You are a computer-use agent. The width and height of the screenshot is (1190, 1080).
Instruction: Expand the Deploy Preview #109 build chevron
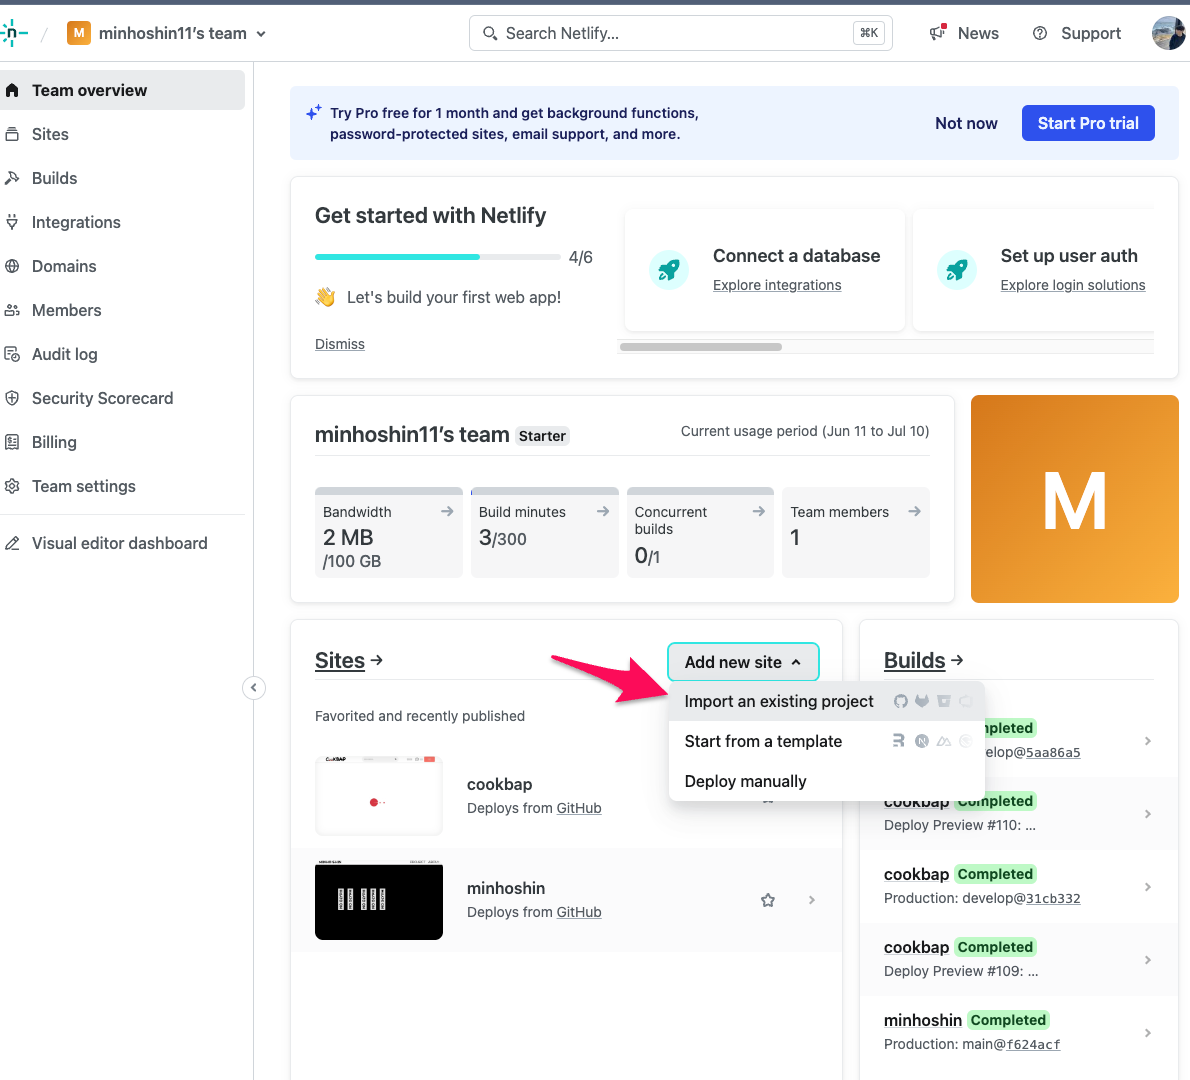pyautogui.click(x=1148, y=959)
